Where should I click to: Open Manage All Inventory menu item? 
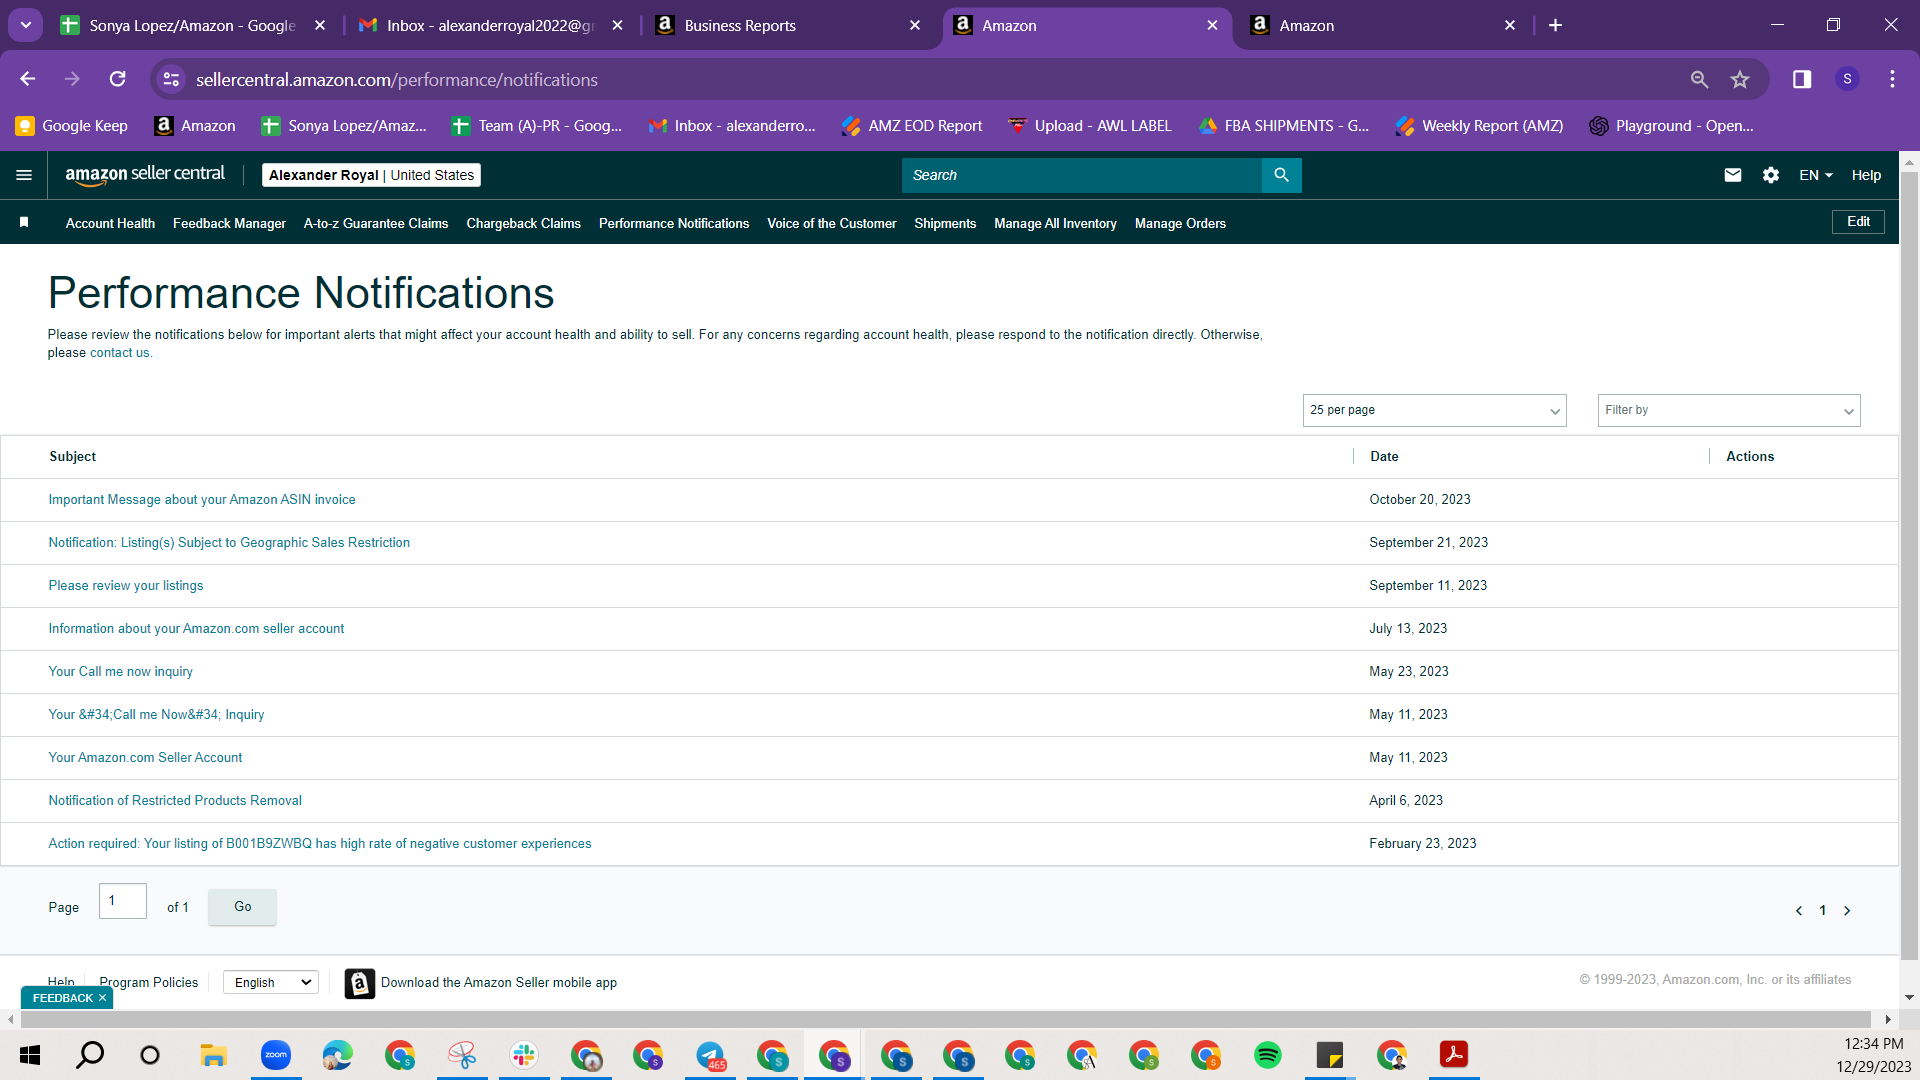tap(1055, 223)
